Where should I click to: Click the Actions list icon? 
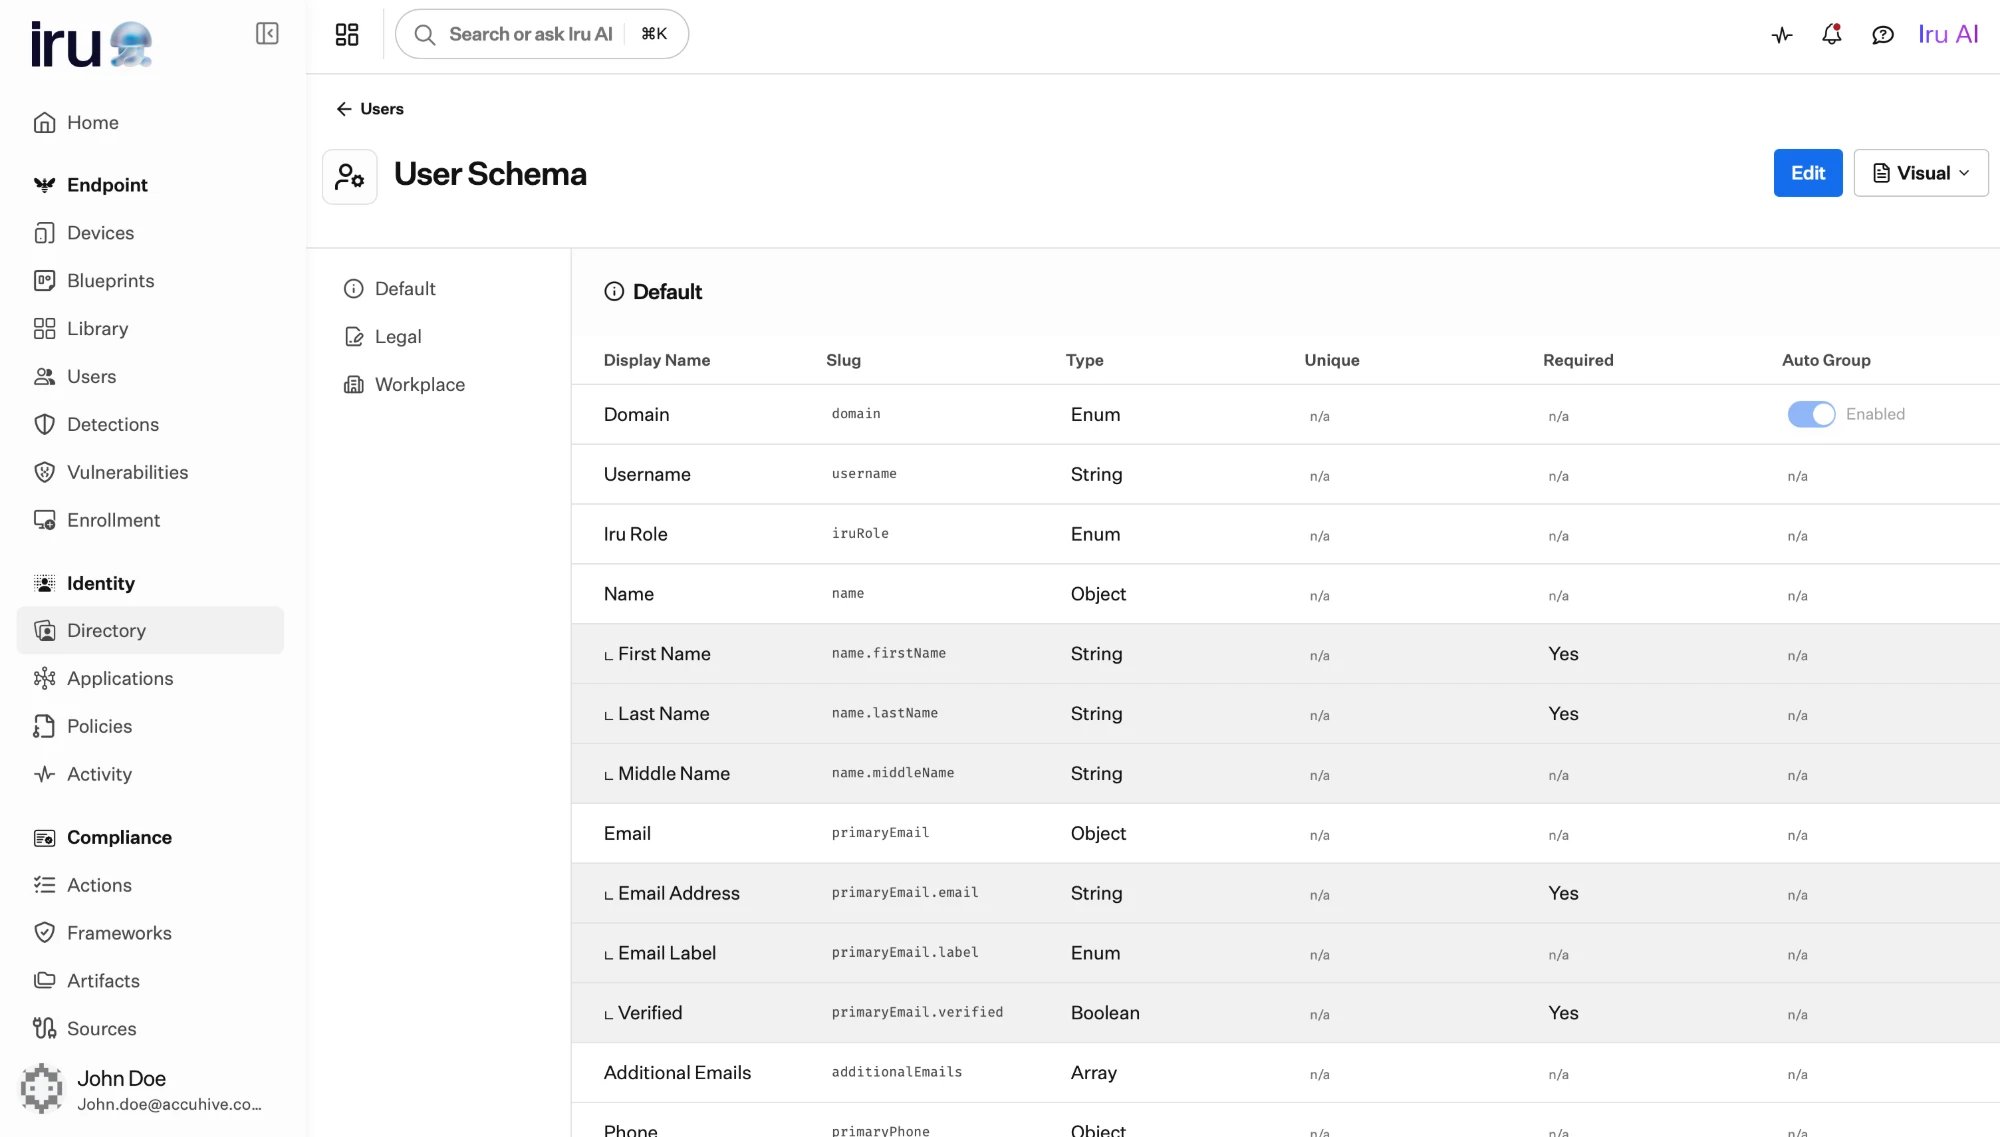point(44,885)
